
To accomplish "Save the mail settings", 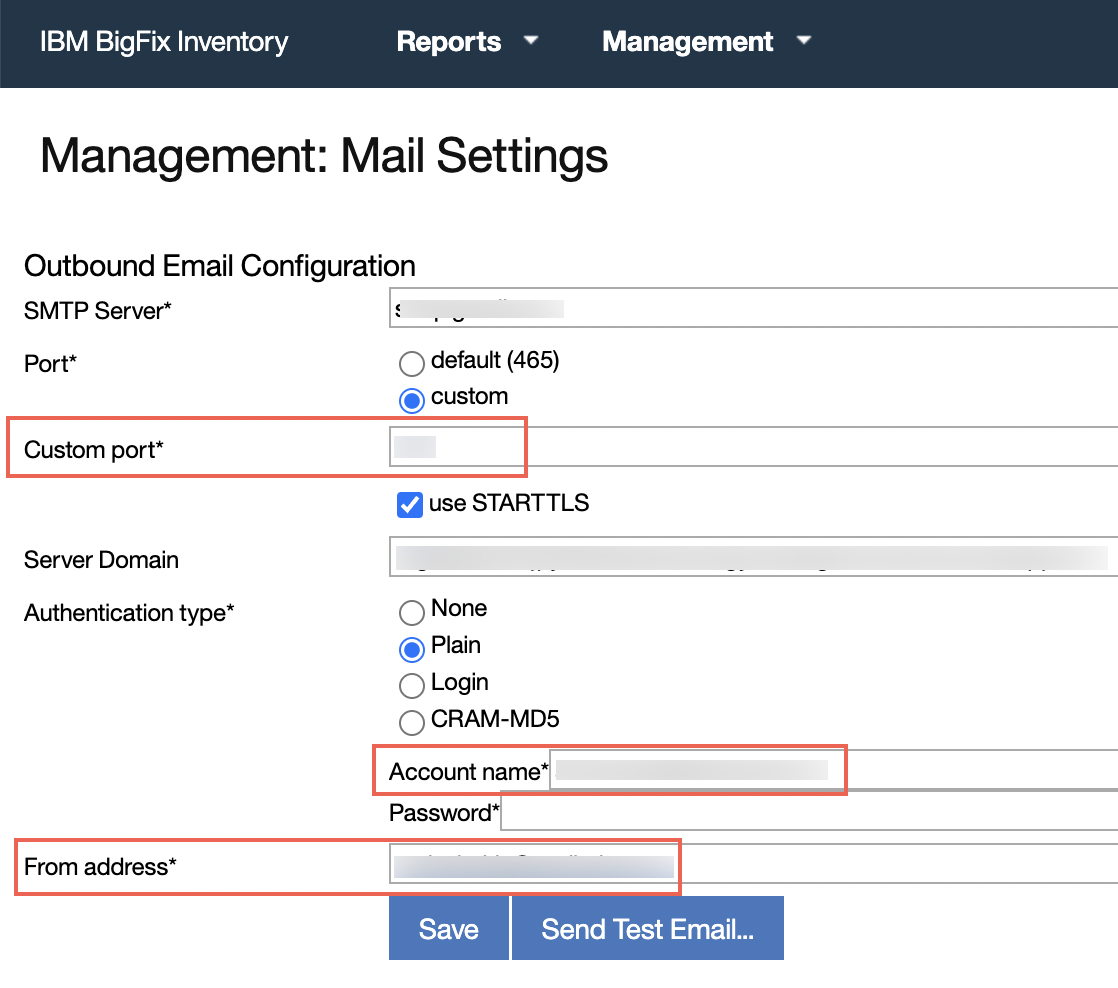I will pos(448,928).
